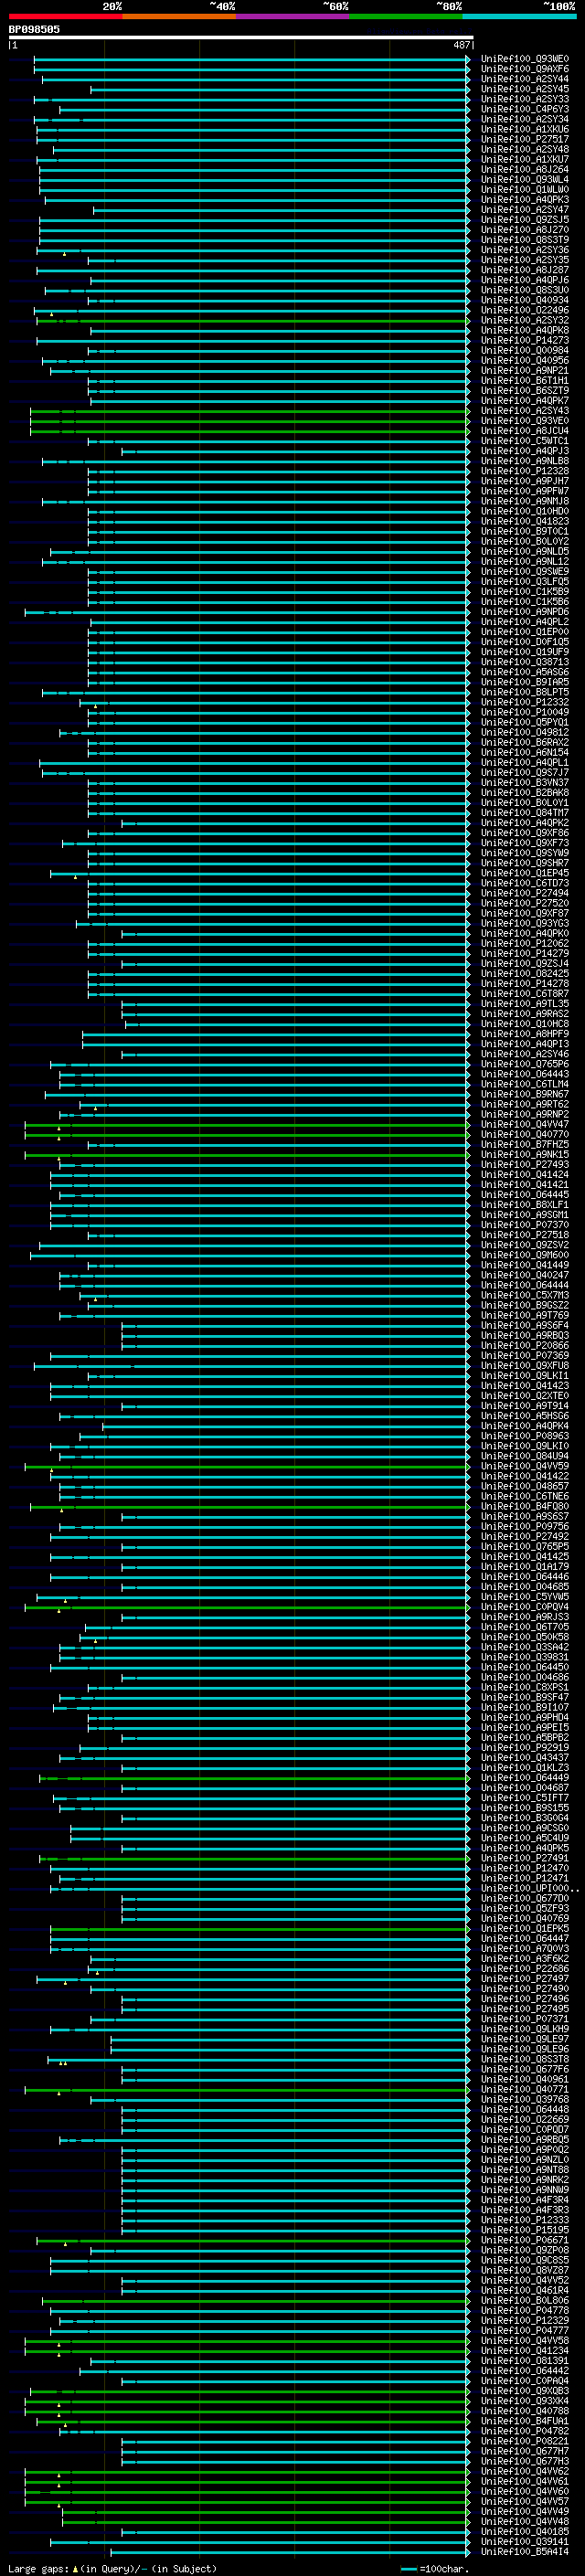Select the BP098505 query label
The width and height of the screenshot is (585, 2576).
coord(34,29)
